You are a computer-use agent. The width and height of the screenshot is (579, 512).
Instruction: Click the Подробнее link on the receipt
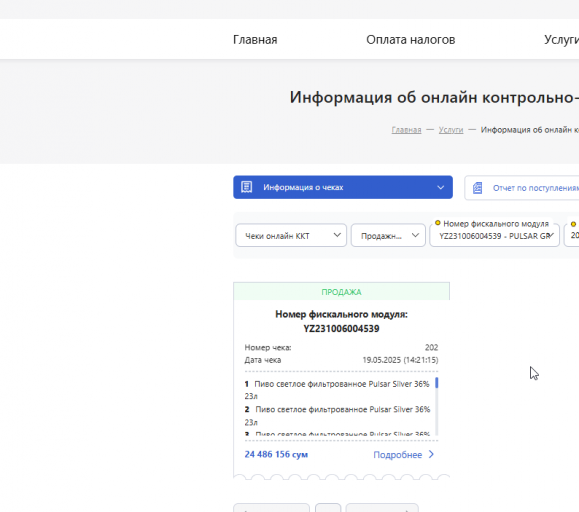pyautogui.click(x=397, y=455)
